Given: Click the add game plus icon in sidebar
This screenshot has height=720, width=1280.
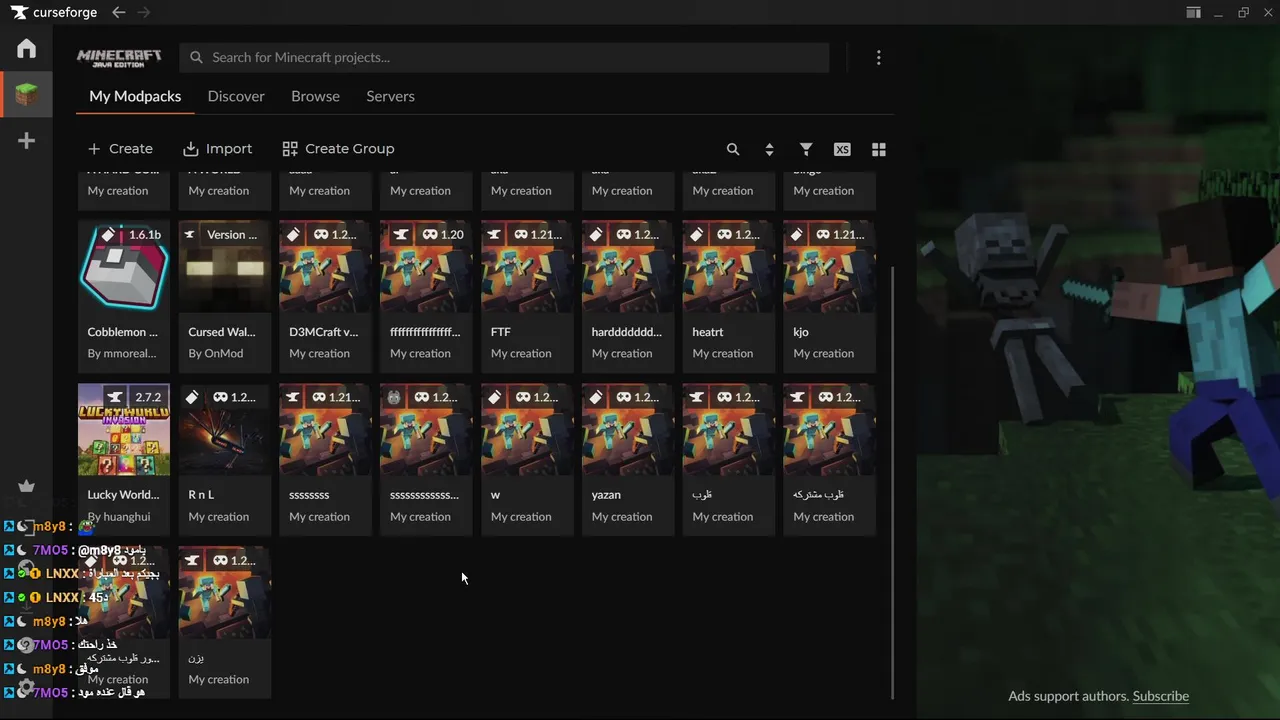Looking at the screenshot, I should pyautogui.click(x=27, y=141).
